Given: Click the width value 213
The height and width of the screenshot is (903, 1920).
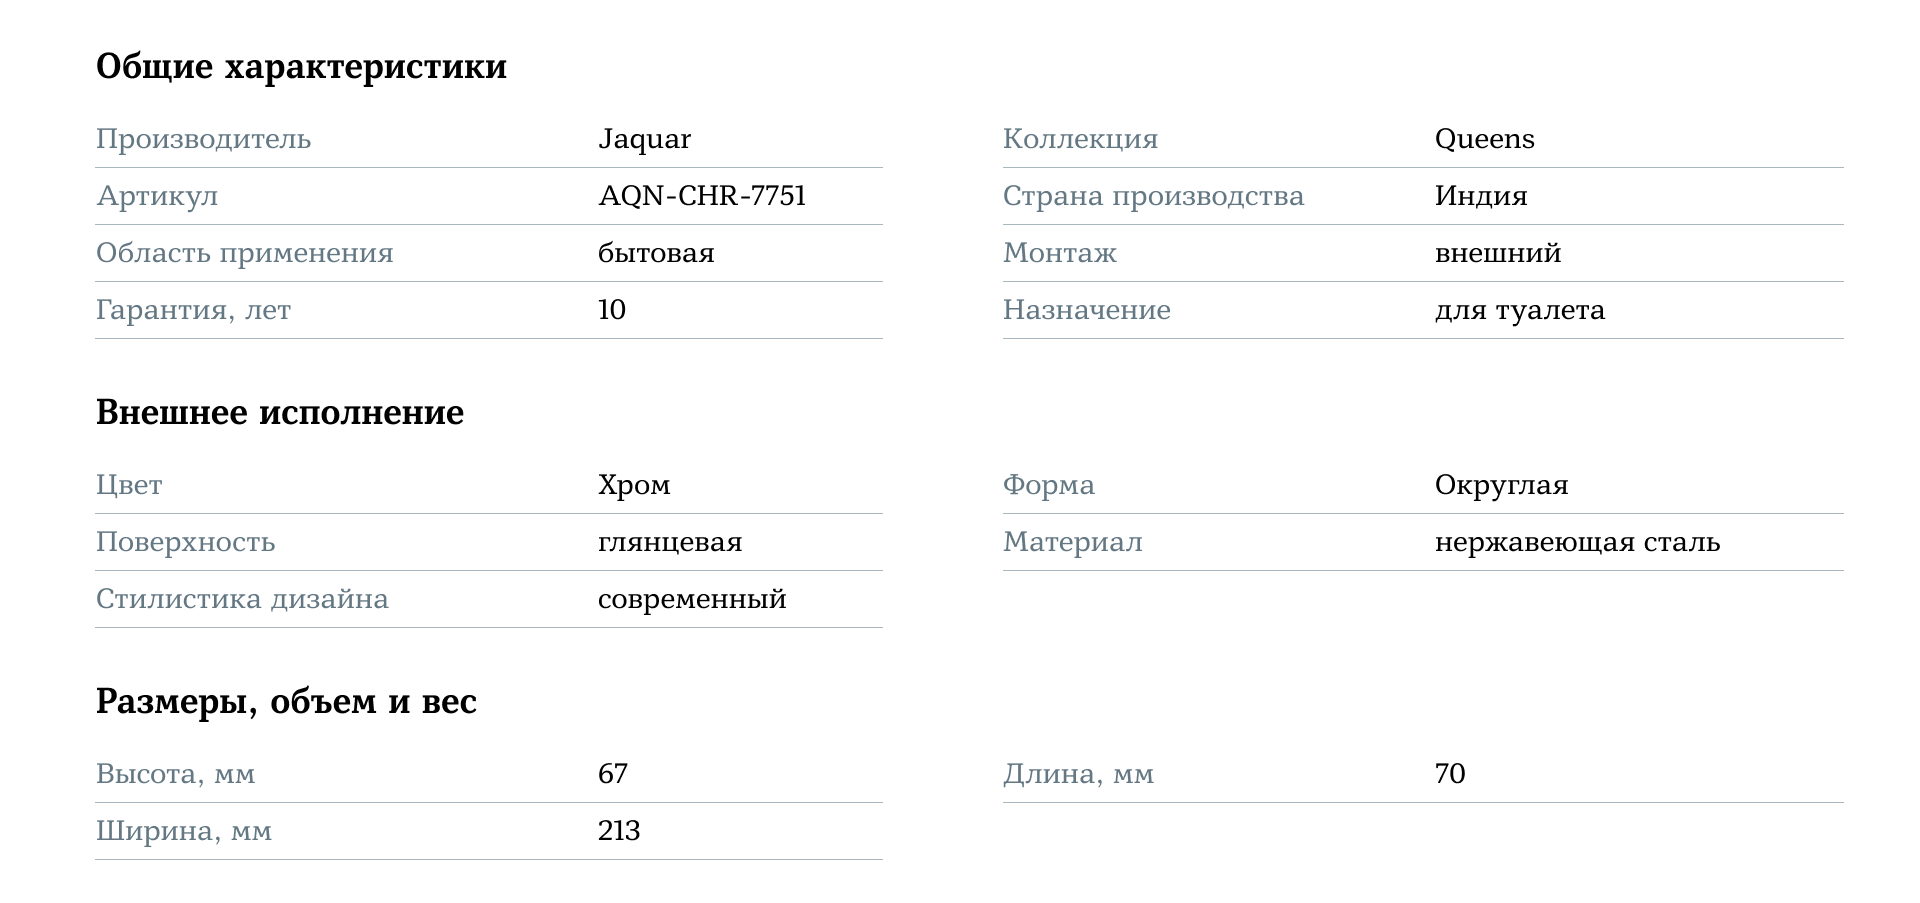Looking at the screenshot, I should [619, 831].
